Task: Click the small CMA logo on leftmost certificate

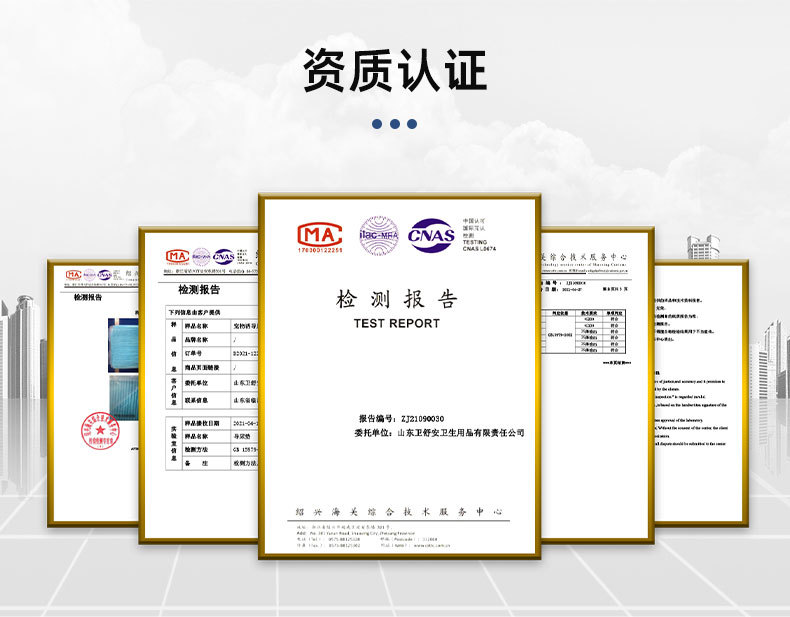Action: [x=74, y=275]
